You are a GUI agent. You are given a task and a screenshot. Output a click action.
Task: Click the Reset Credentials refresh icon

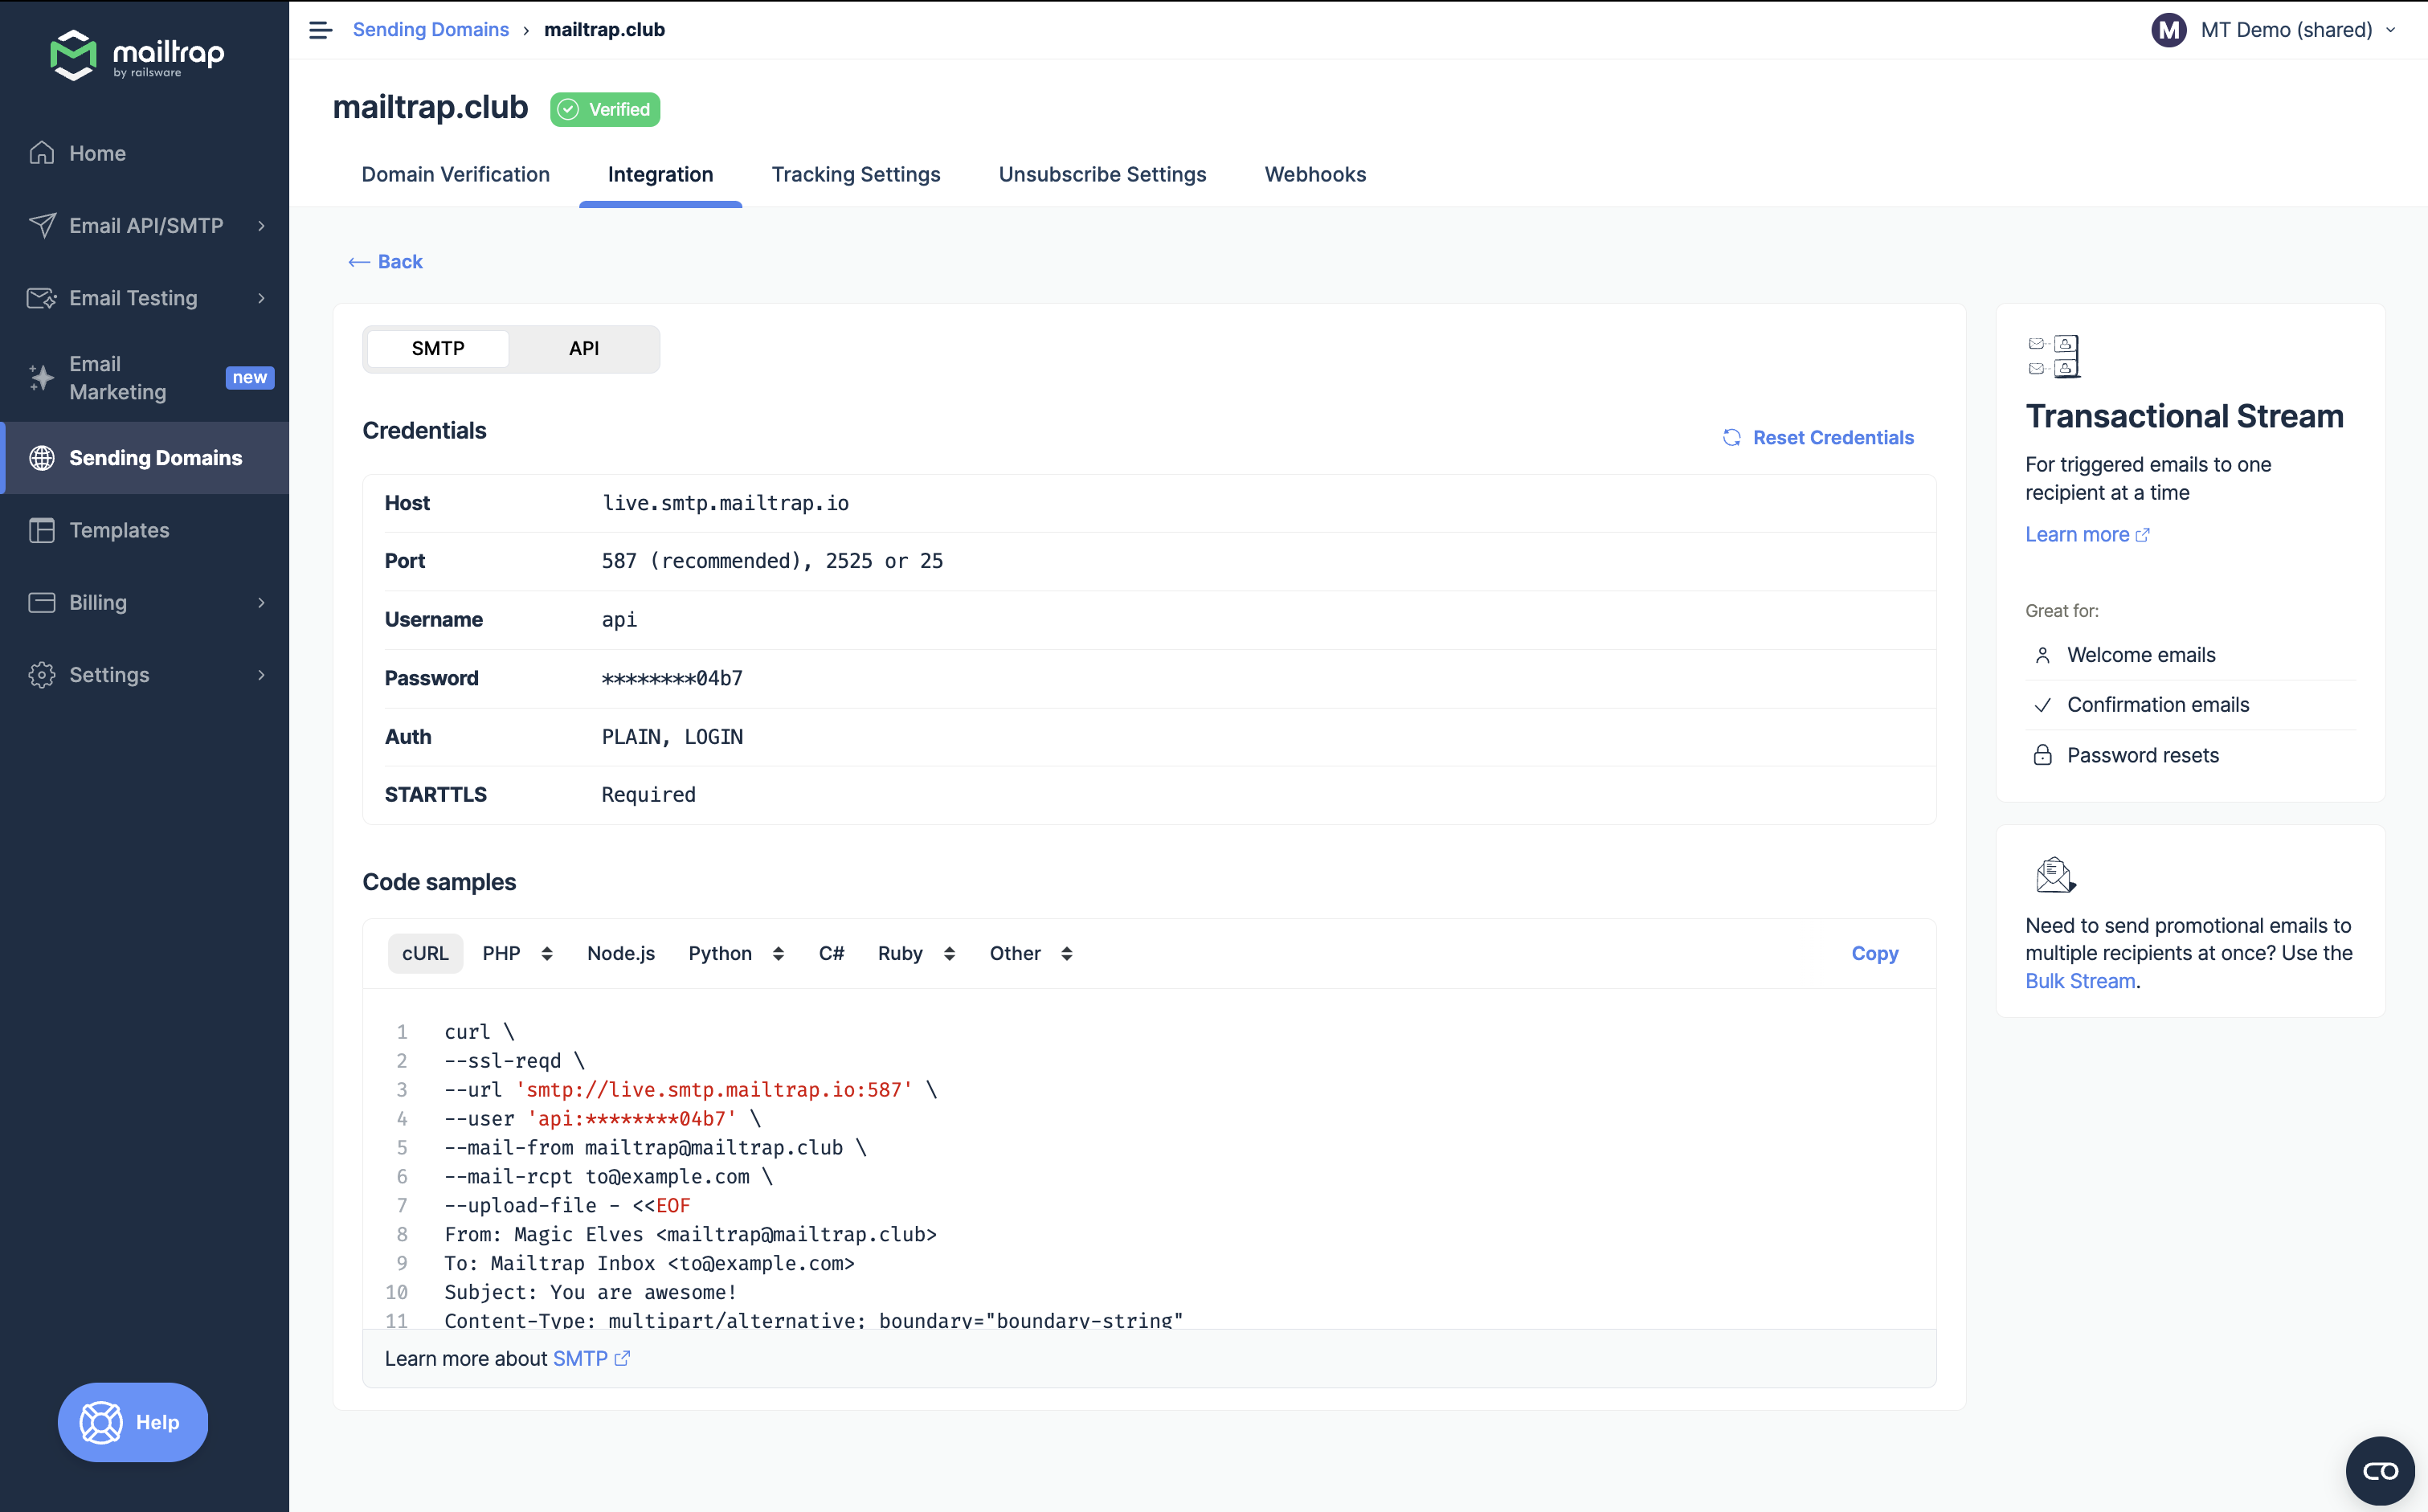coord(1731,435)
